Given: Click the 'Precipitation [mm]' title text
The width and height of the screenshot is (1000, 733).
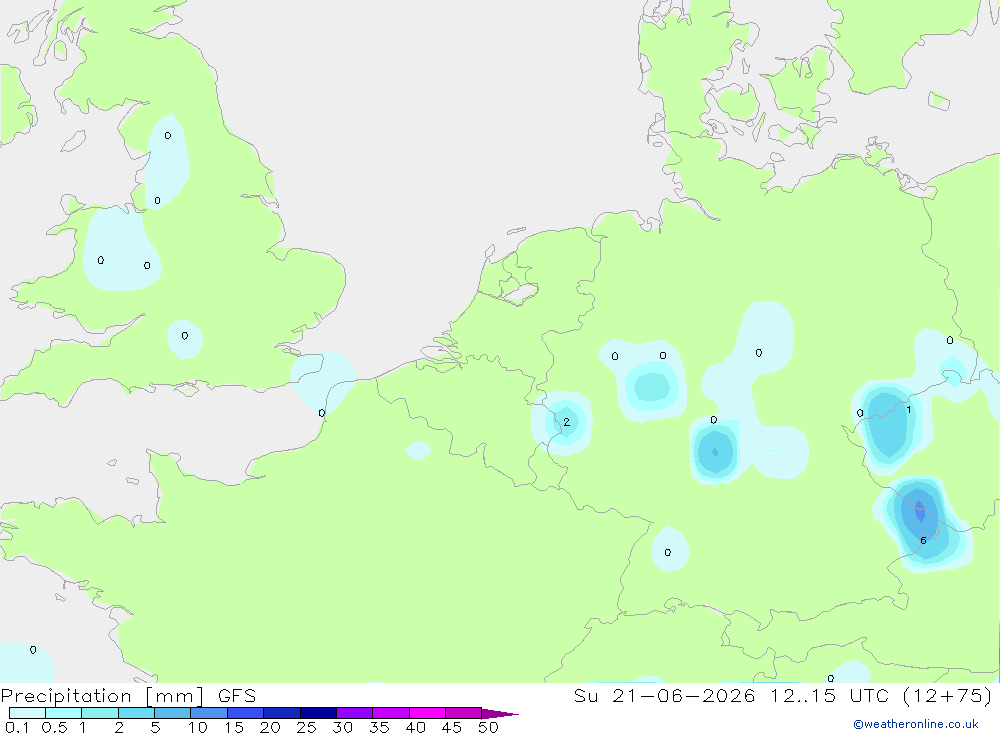Looking at the screenshot, I should pos(102,696).
